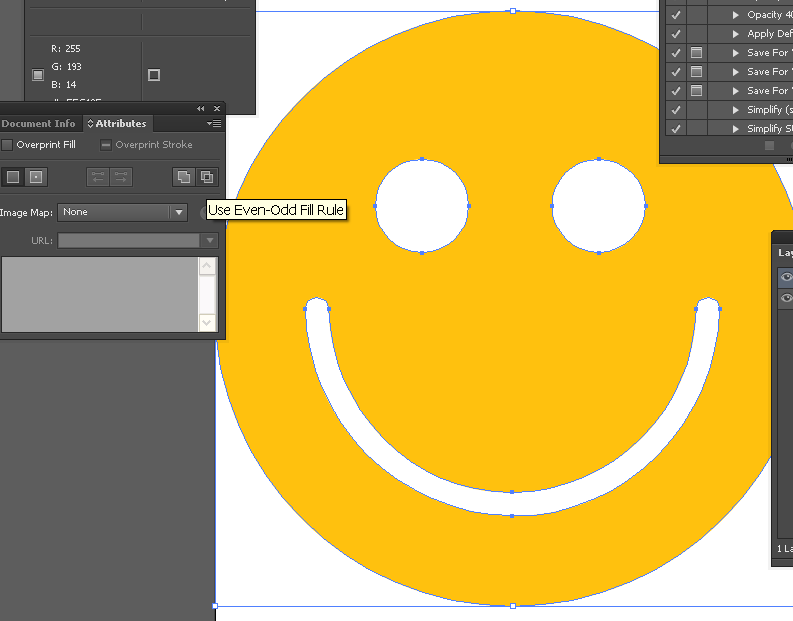Enable the Overprint Fill checkbox
The height and width of the screenshot is (621, 793).
point(7,145)
